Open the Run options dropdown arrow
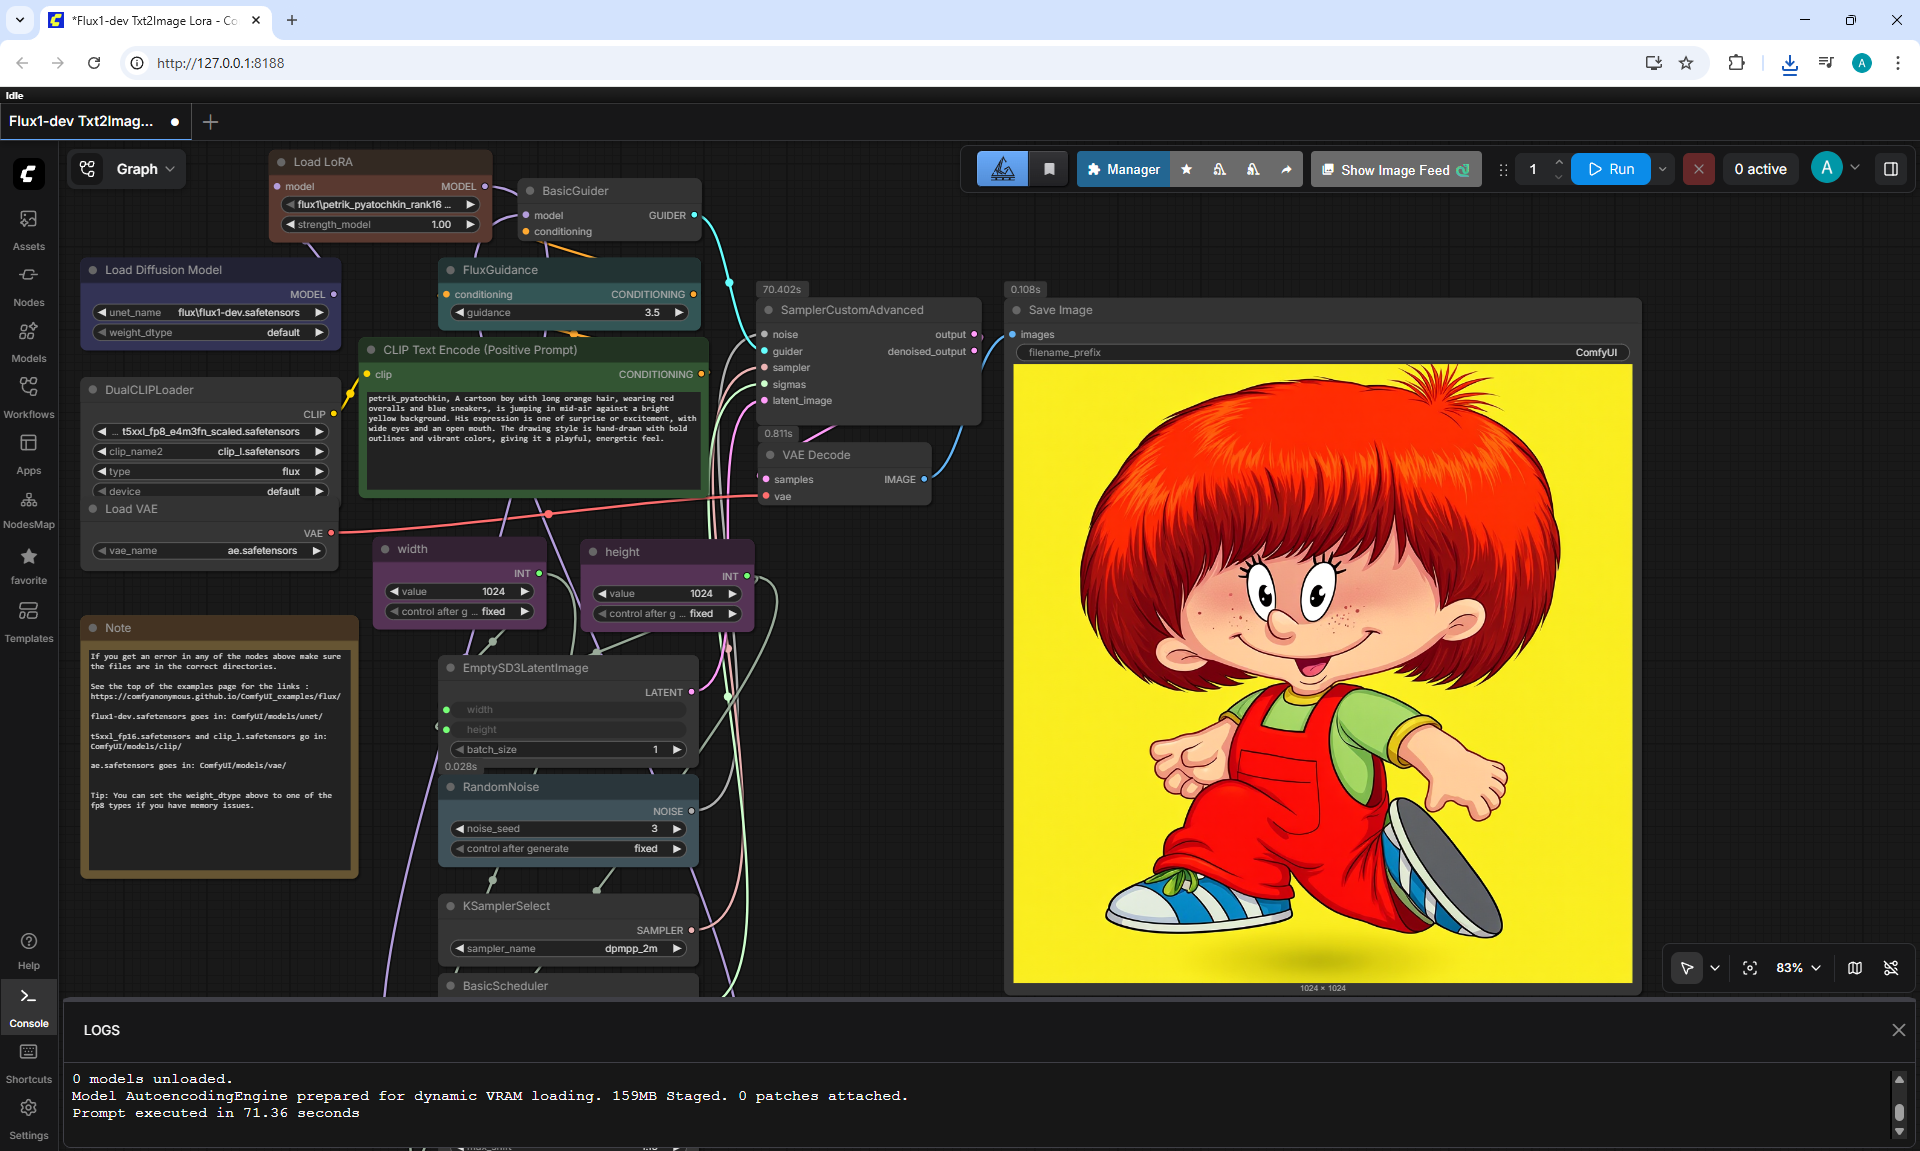Viewport: 1920px width, 1151px height. pyautogui.click(x=1663, y=169)
